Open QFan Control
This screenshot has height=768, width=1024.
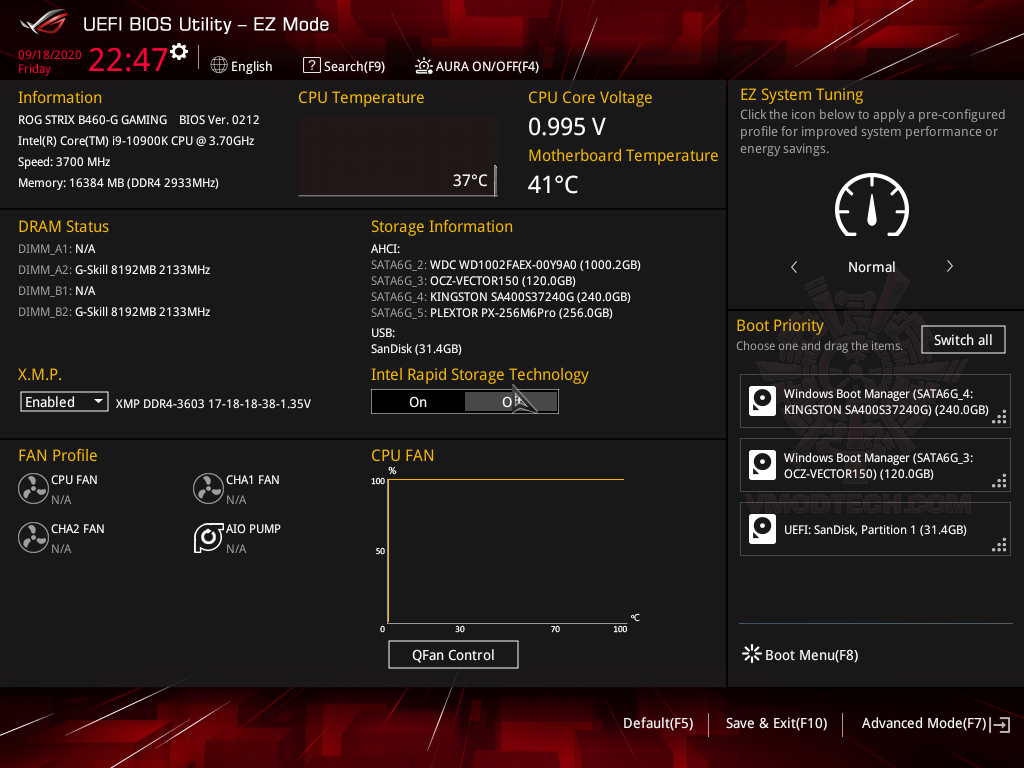453,654
